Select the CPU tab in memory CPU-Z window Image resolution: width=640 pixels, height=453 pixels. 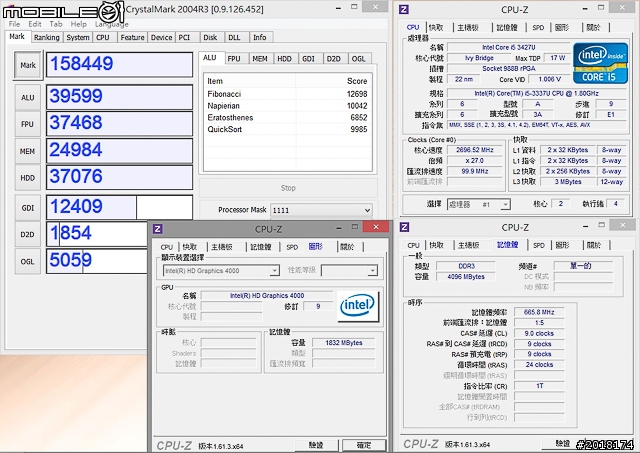tap(413, 245)
